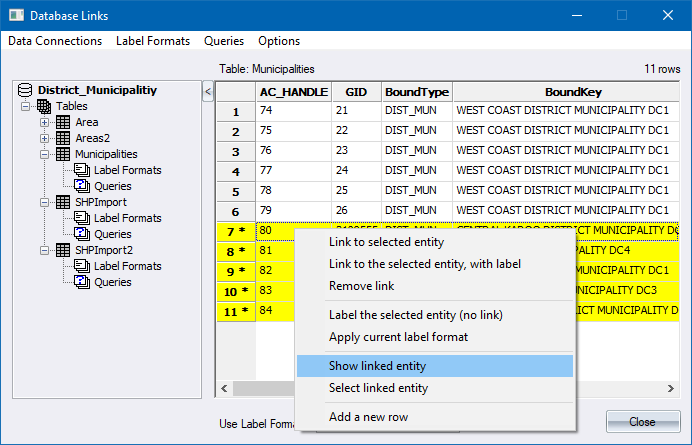Click the Municipalities table icon

[x=63, y=154]
